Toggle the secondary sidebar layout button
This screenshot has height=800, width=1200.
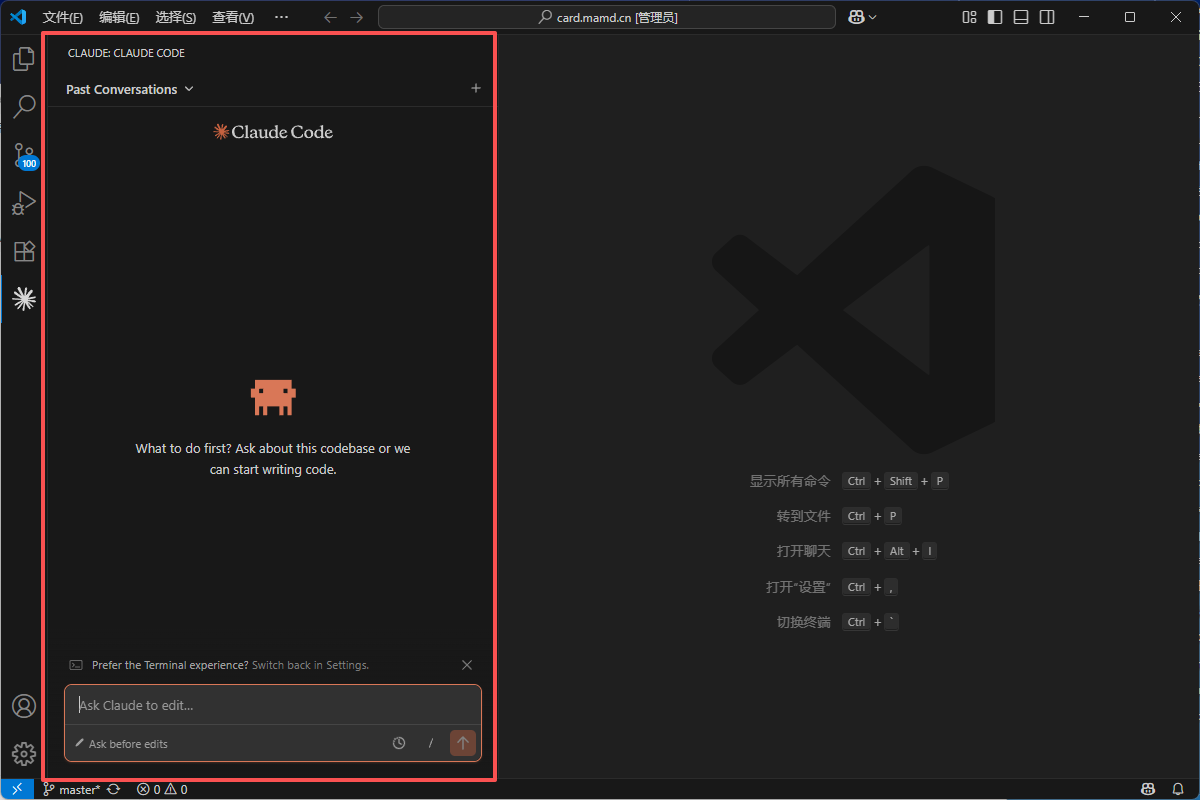(x=1047, y=17)
